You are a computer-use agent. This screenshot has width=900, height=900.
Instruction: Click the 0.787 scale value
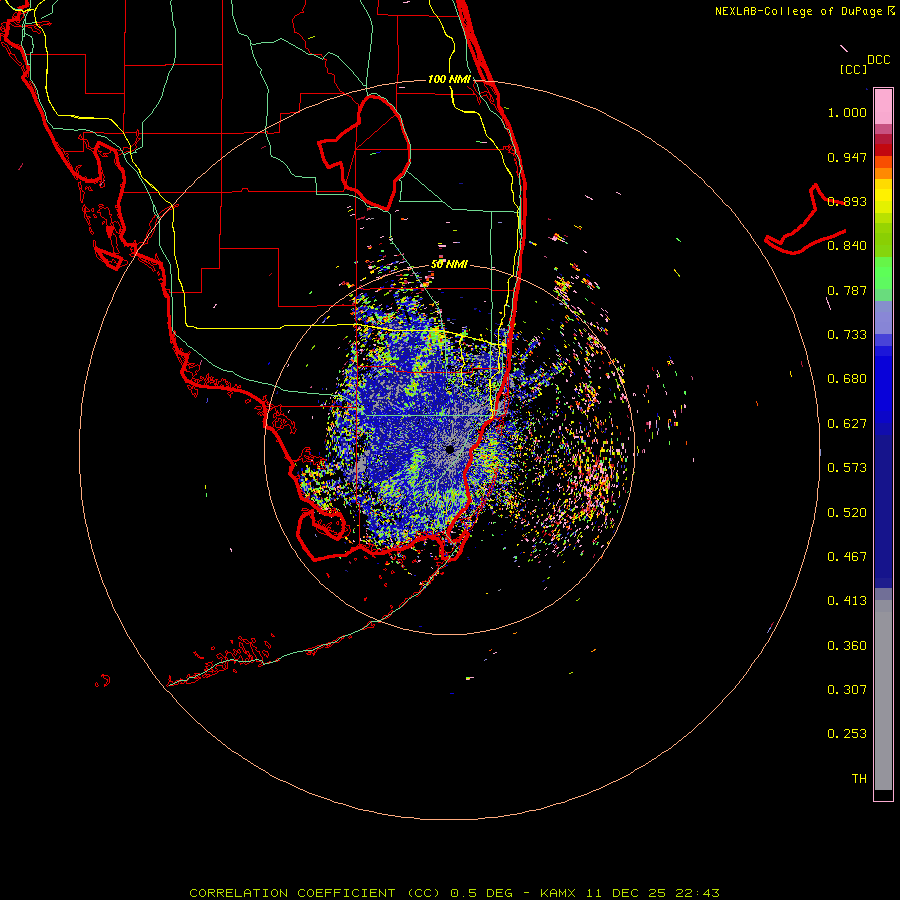[x=847, y=290]
